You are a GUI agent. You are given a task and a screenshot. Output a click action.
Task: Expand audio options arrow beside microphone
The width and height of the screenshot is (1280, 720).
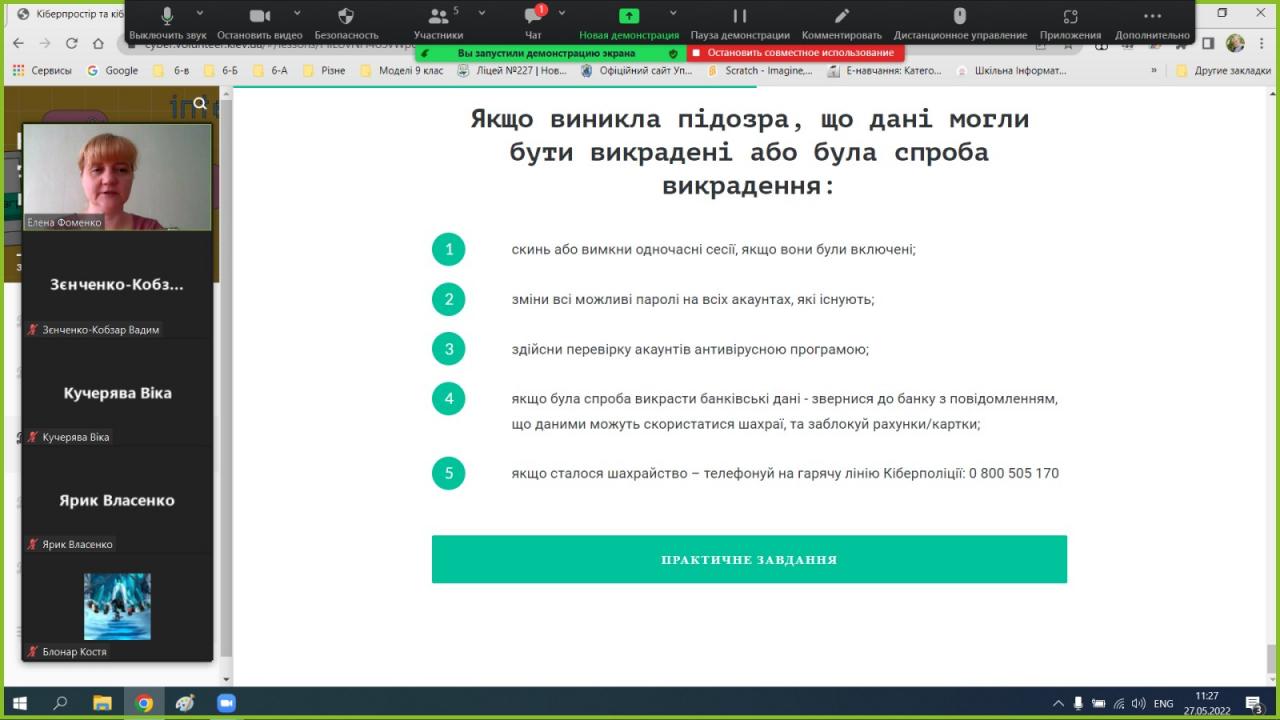[x=200, y=13]
